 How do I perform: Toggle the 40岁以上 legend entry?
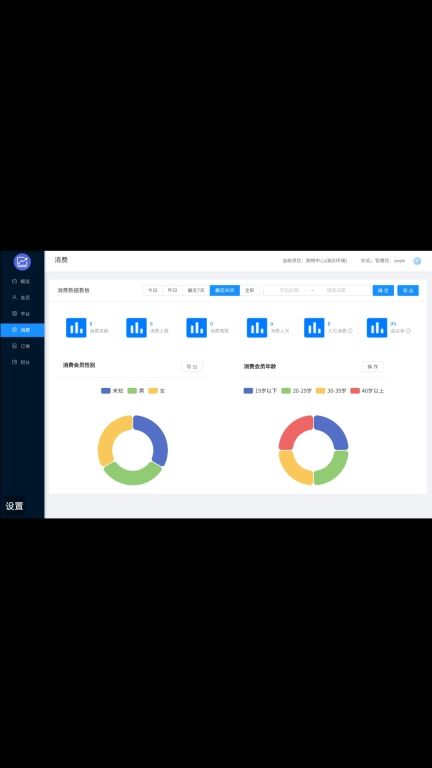(x=367, y=391)
